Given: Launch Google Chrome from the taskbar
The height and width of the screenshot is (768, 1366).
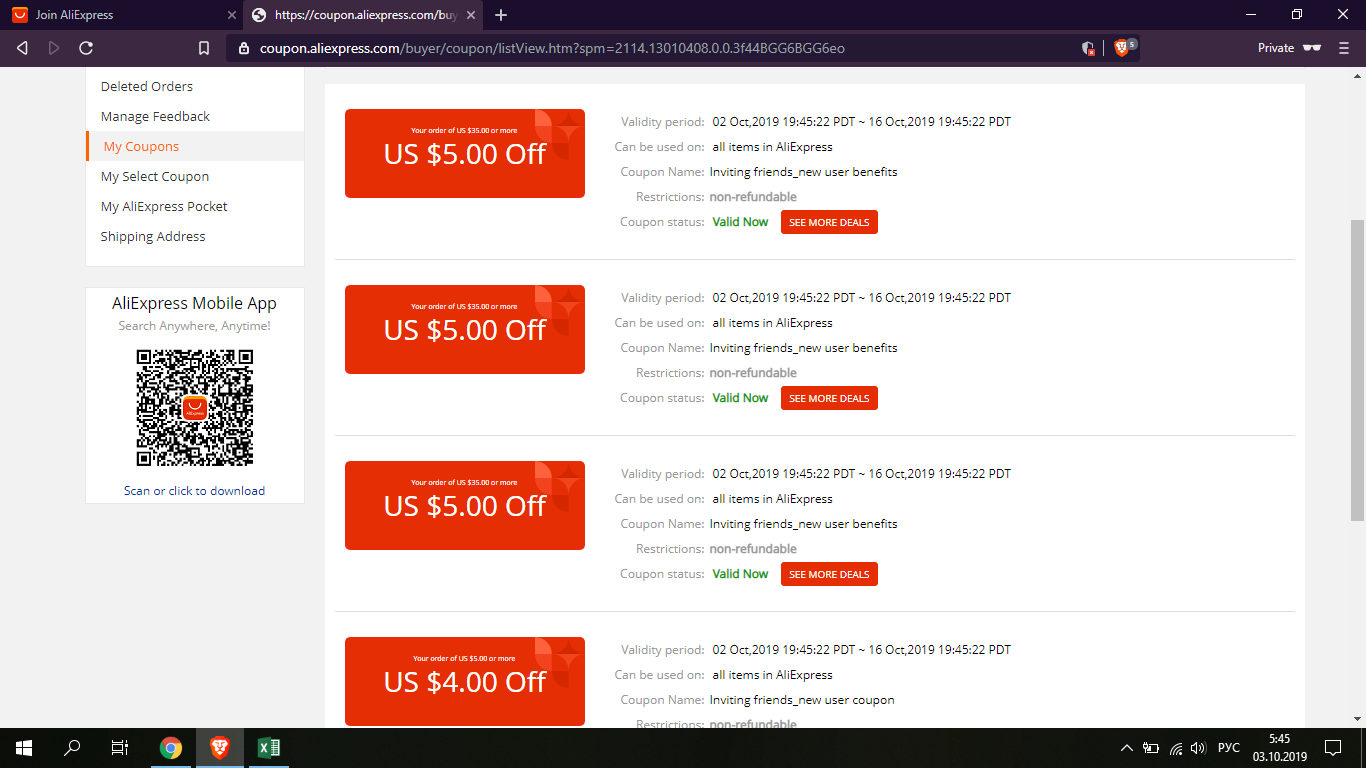Looking at the screenshot, I should coord(171,748).
